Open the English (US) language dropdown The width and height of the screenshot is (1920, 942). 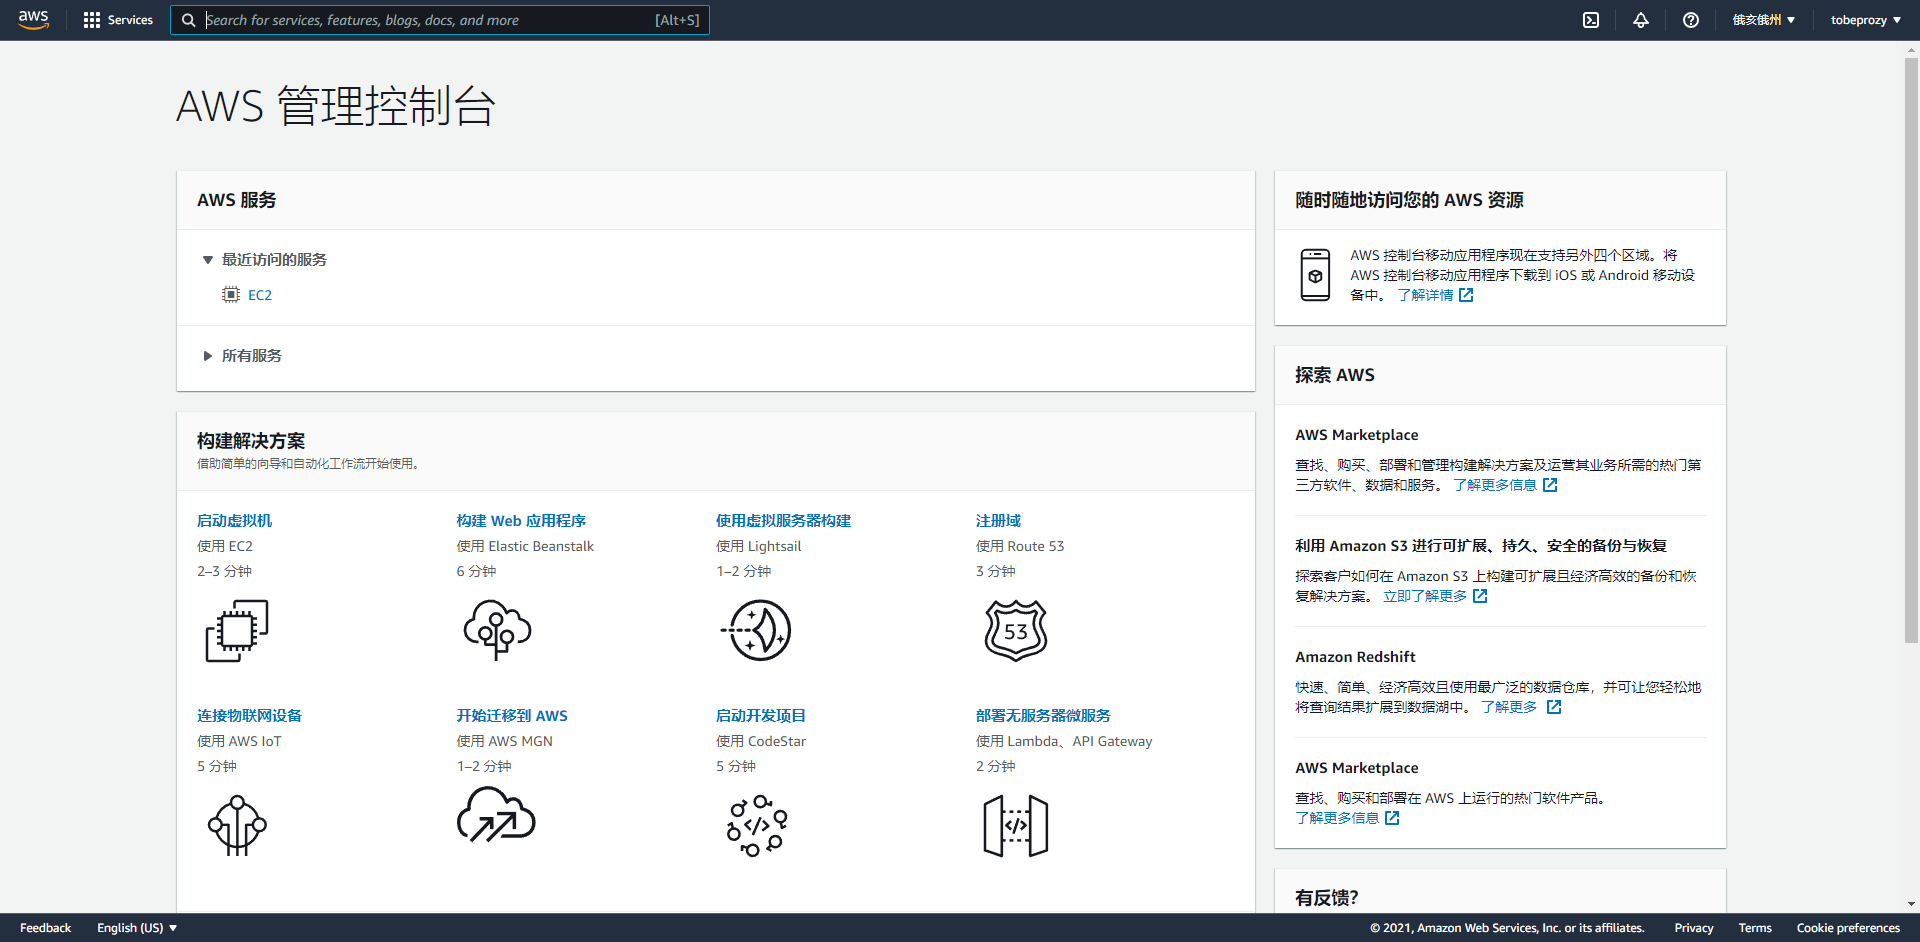pos(137,928)
